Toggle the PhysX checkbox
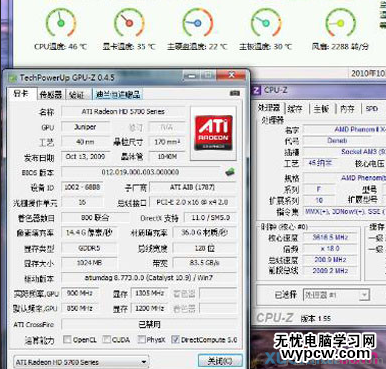The image size is (386, 369). tap(141, 339)
